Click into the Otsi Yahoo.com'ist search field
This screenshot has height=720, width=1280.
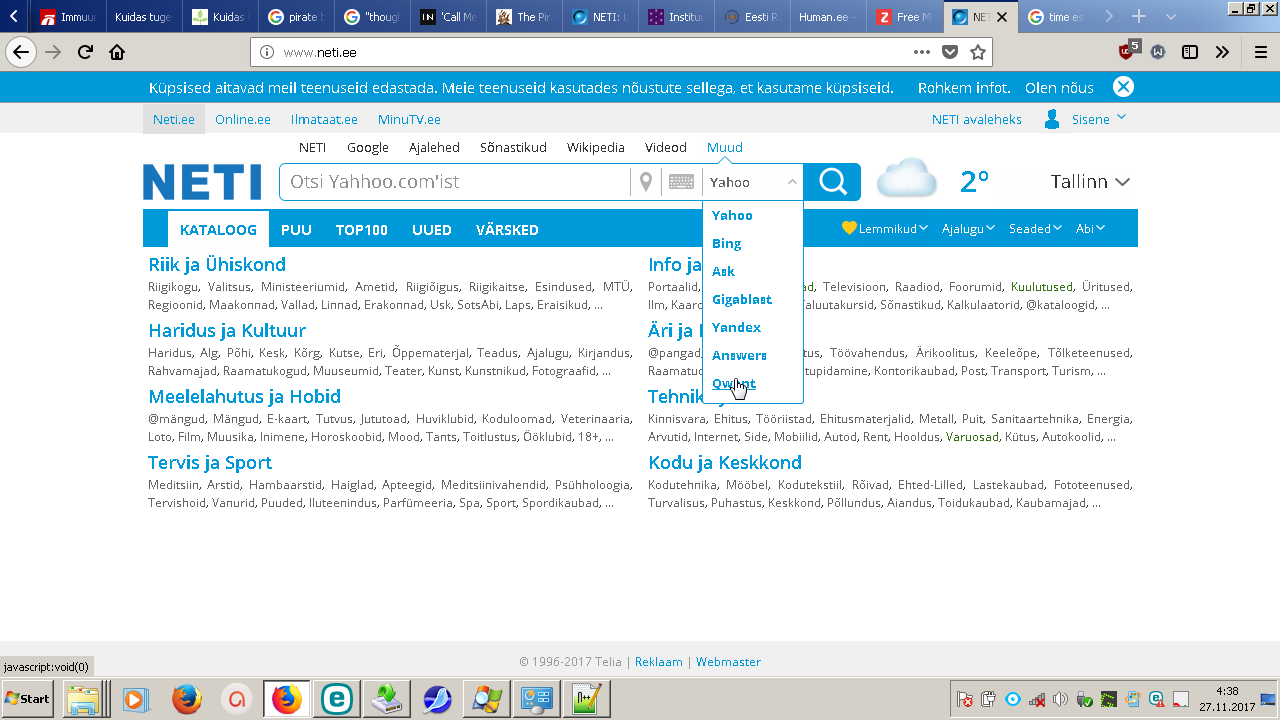coord(456,182)
